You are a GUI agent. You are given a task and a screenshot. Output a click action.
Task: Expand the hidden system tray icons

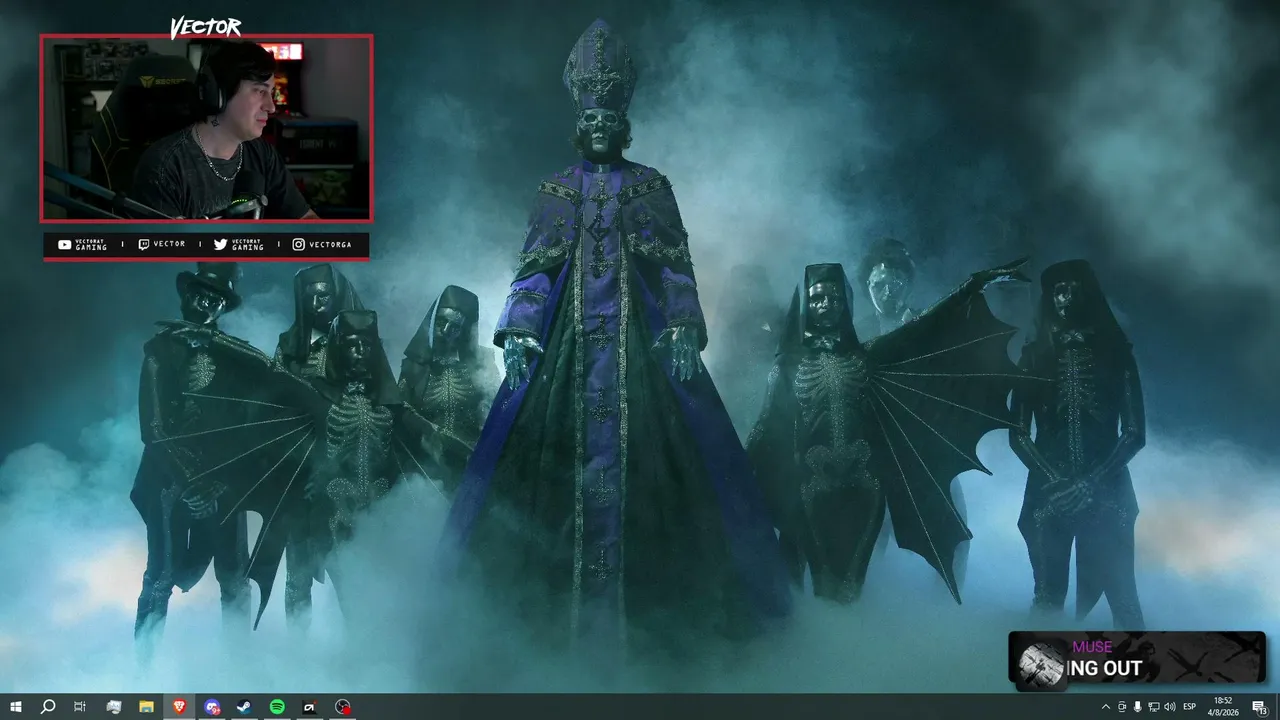pyautogui.click(x=1105, y=707)
